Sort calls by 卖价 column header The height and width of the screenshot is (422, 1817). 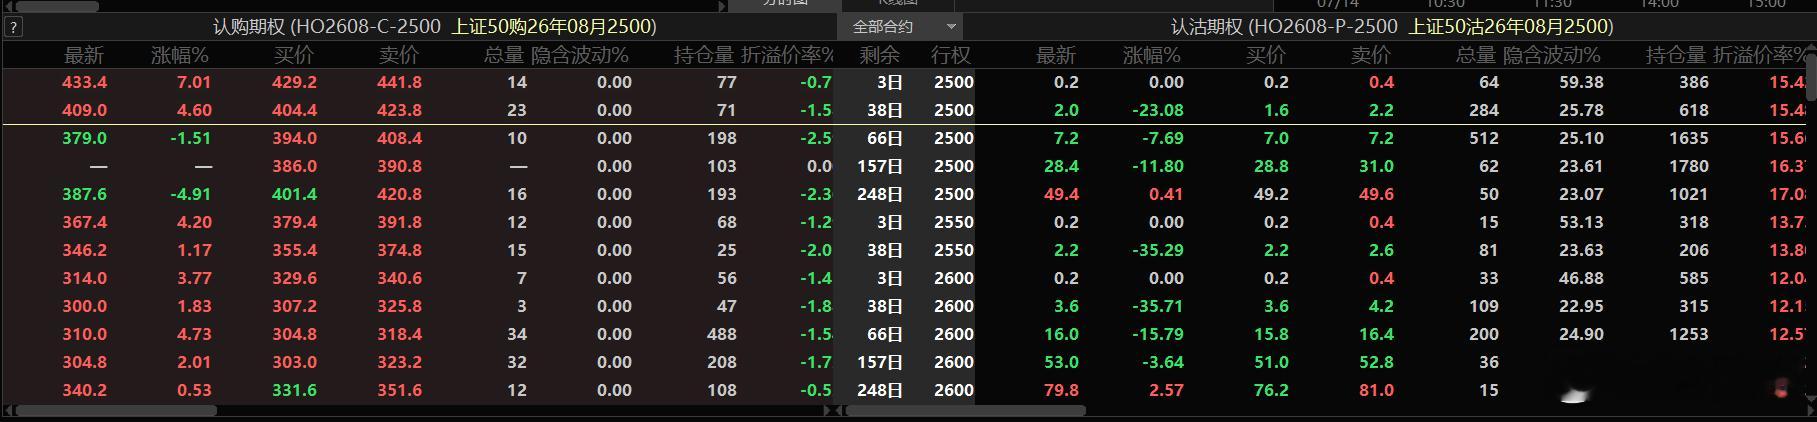click(399, 55)
